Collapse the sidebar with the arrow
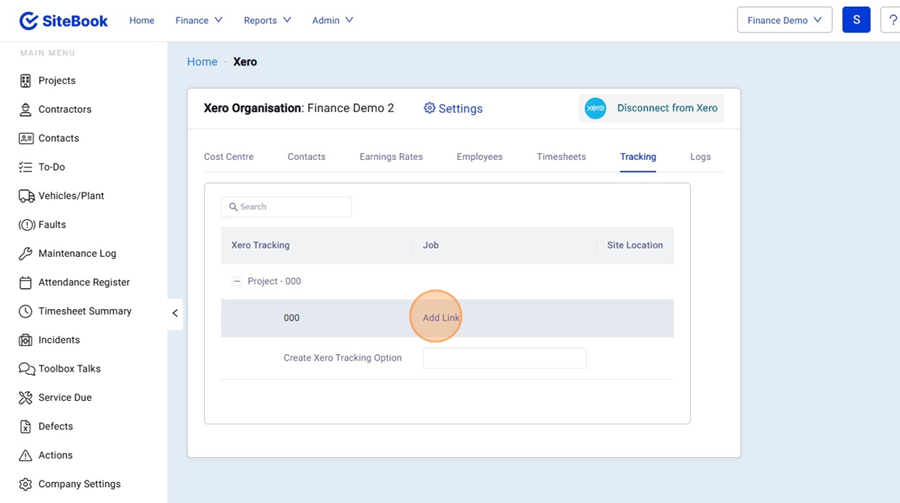The width and height of the screenshot is (900, 503). pyautogui.click(x=175, y=313)
